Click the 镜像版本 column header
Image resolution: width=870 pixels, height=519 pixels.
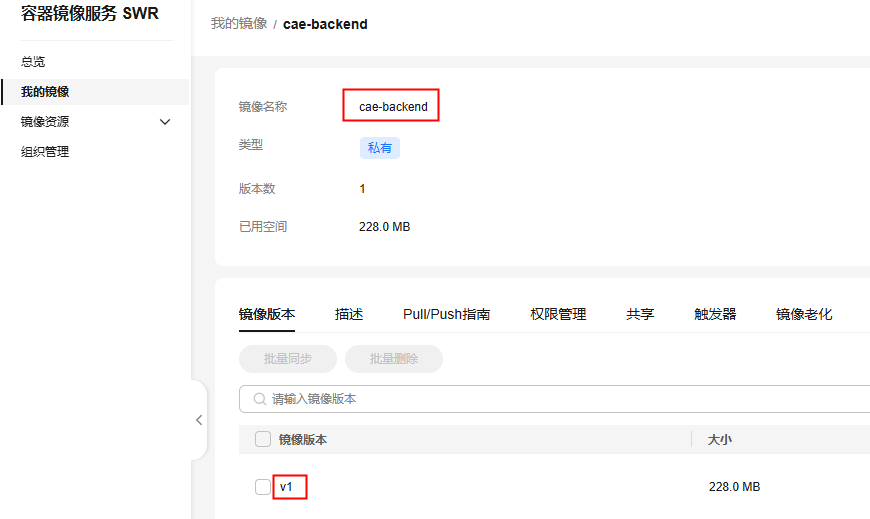[302, 440]
